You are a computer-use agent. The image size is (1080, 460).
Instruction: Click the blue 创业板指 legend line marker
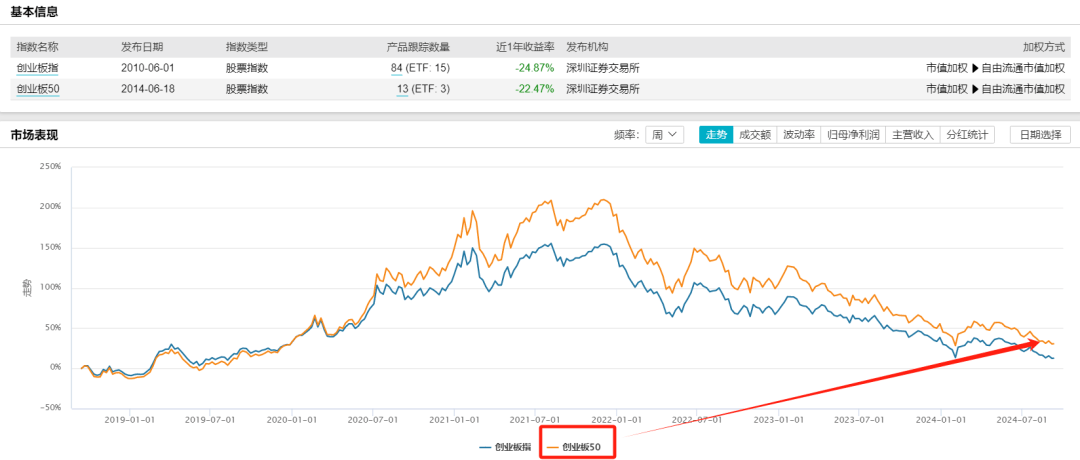point(485,446)
